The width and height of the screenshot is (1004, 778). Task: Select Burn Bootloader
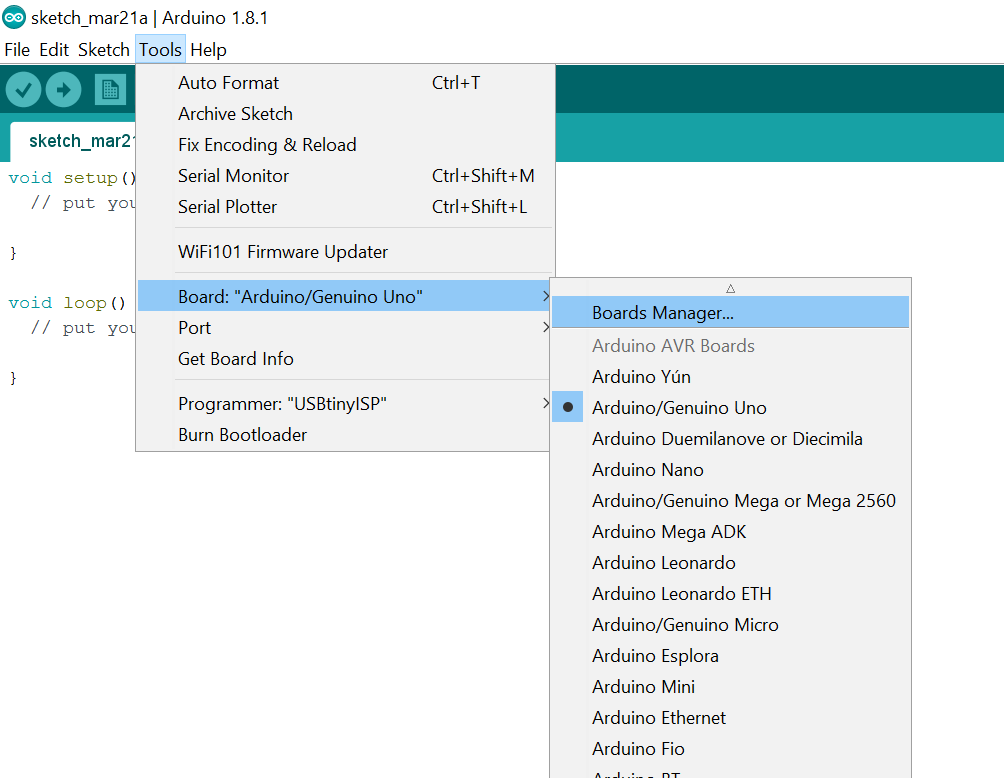click(x=344, y=435)
